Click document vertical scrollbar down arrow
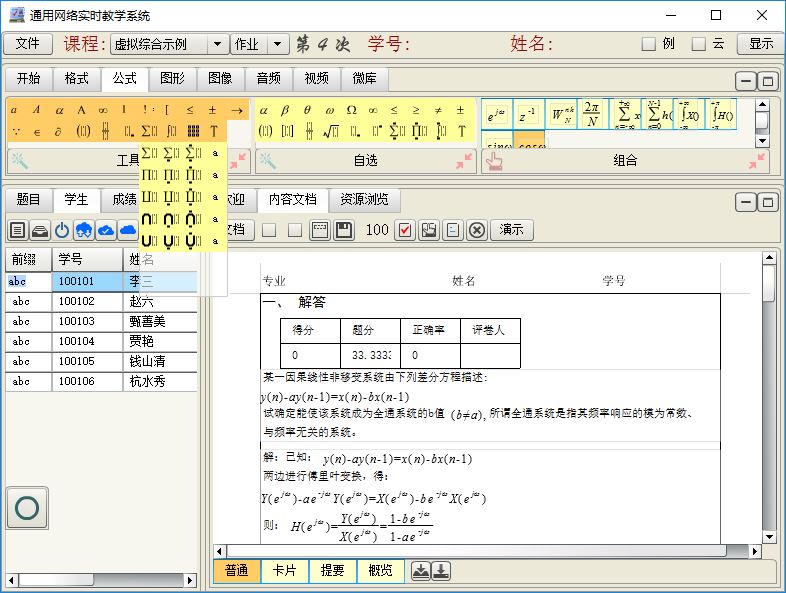 (769, 537)
